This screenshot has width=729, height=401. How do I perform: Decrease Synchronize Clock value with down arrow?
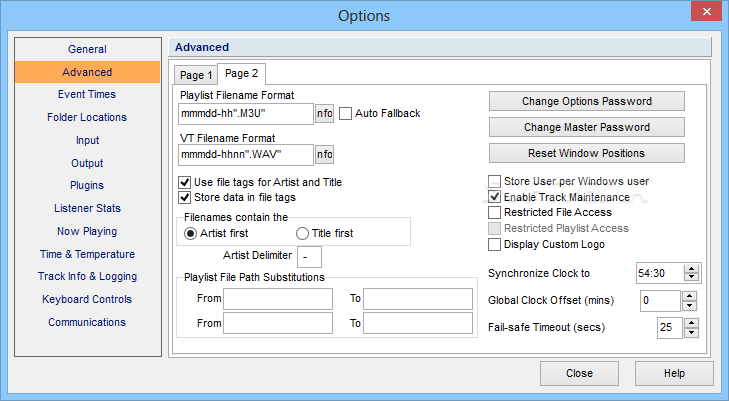pyautogui.click(x=691, y=277)
